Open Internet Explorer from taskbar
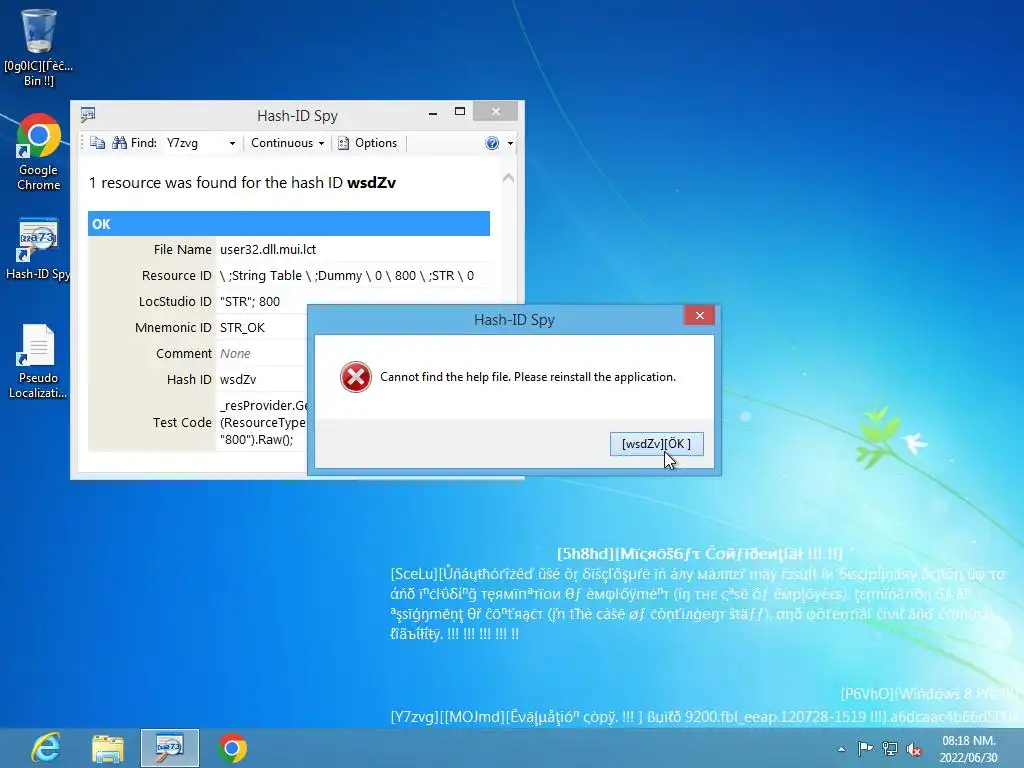 (46, 748)
